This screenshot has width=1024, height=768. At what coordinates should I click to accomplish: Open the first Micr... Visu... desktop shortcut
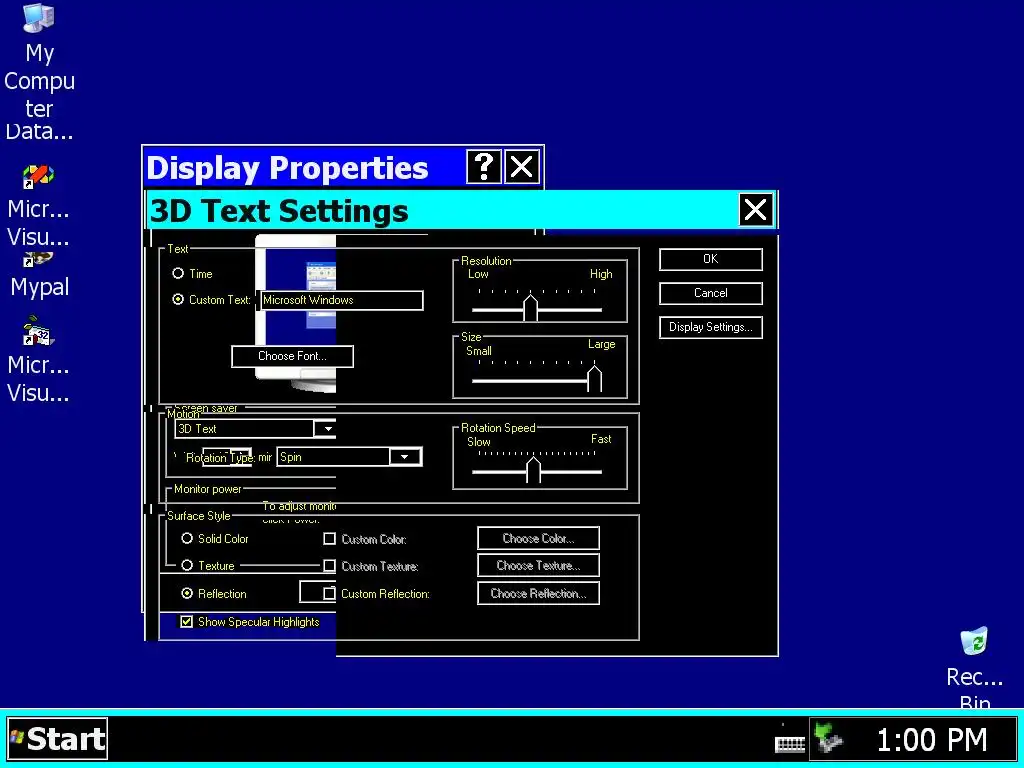pyautogui.click(x=39, y=205)
